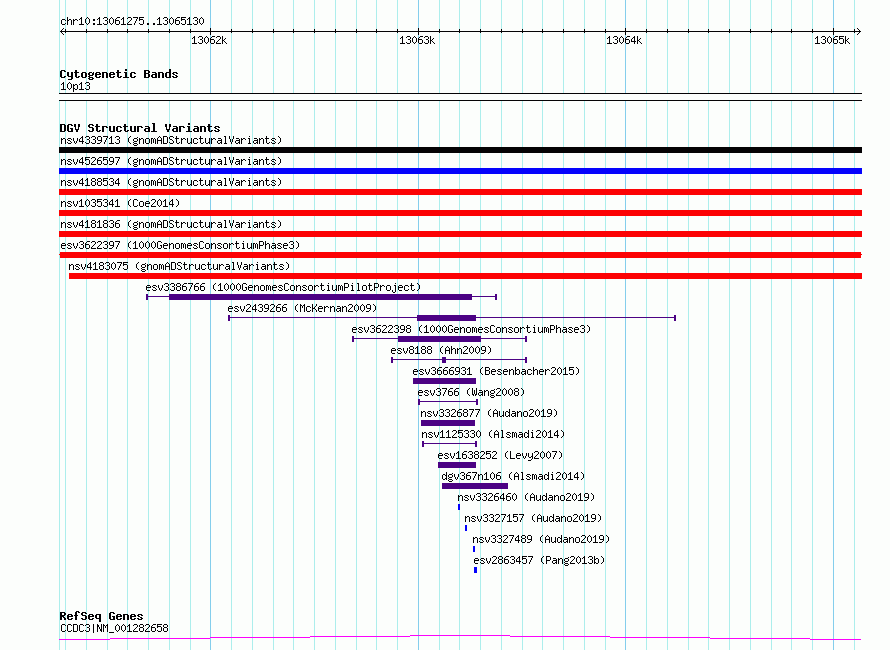The width and height of the screenshot is (890, 650).
Task: Click the small purple block of esv8188
Action: point(444,360)
